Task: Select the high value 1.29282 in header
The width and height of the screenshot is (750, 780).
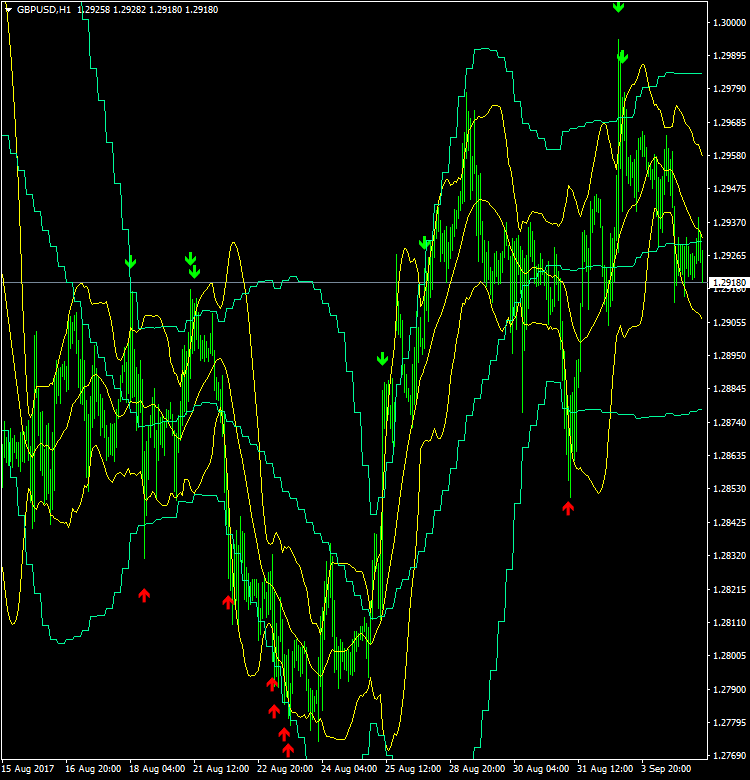Action: point(130,9)
